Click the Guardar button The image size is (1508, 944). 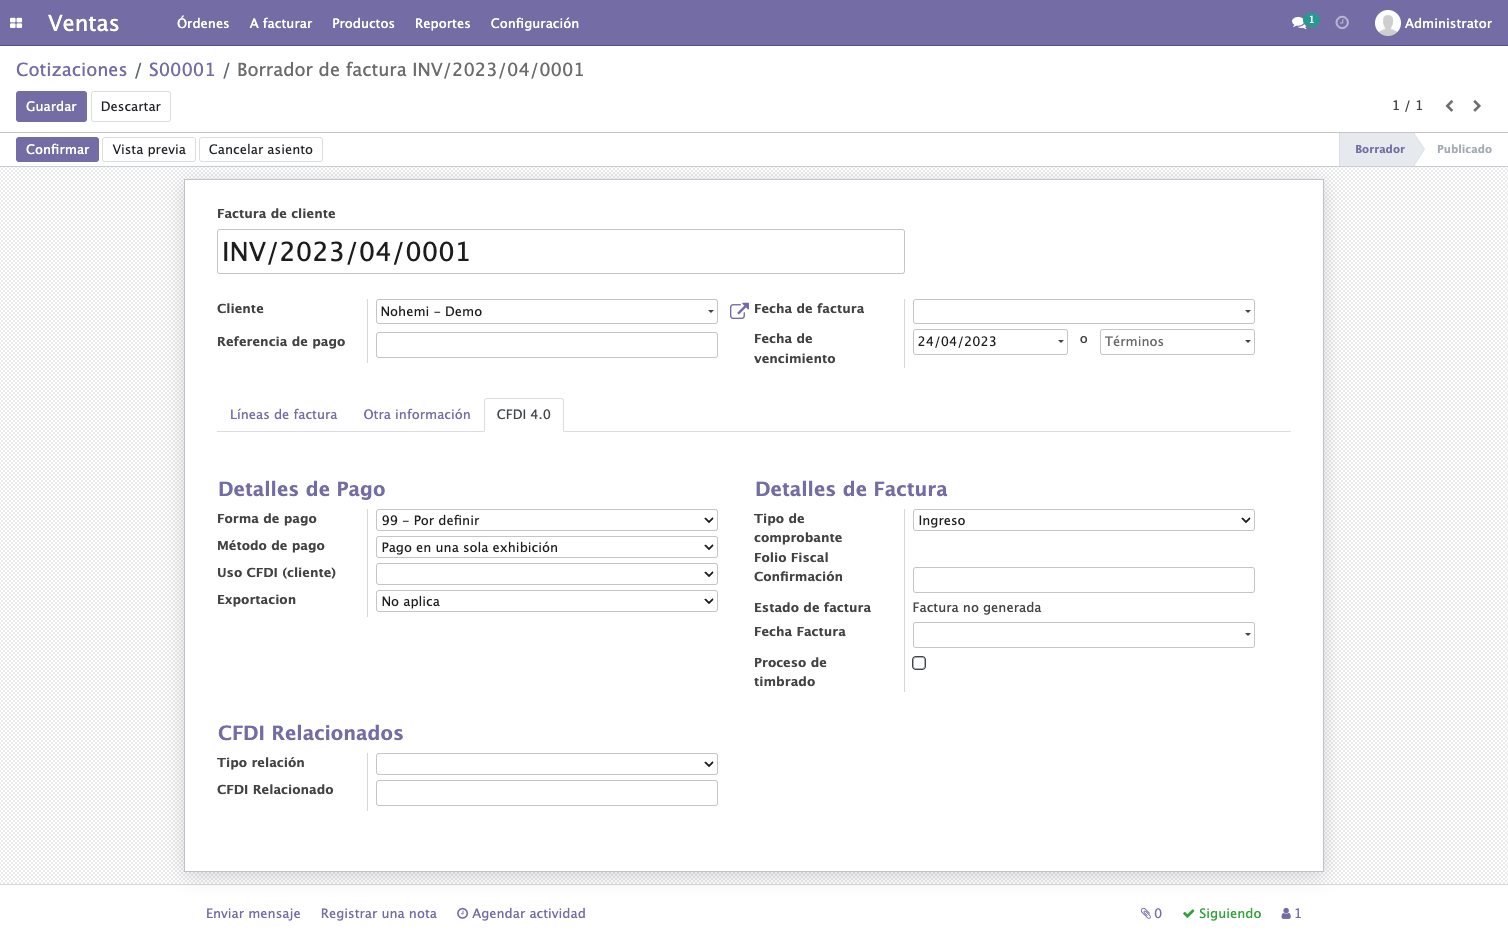click(x=51, y=107)
